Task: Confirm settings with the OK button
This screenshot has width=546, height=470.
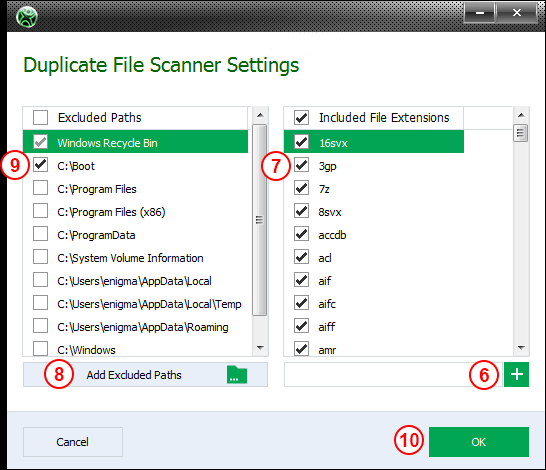Action: 479,442
